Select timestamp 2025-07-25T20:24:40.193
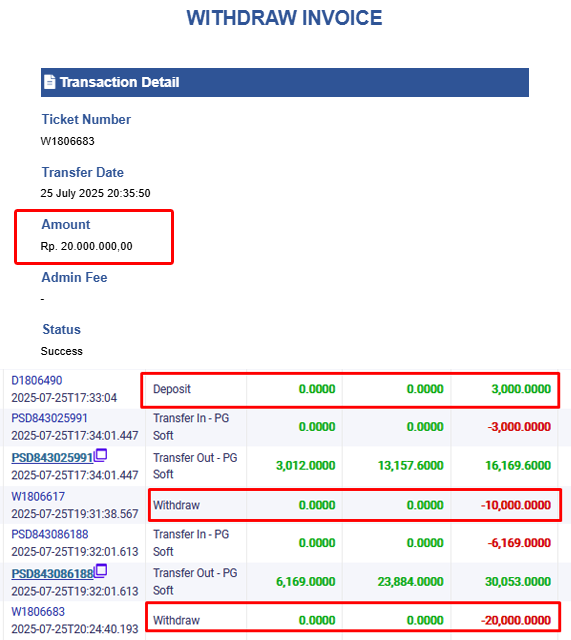Image resolution: width=571 pixels, height=640 pixels. pyautogui.click(x=75, y=629)
